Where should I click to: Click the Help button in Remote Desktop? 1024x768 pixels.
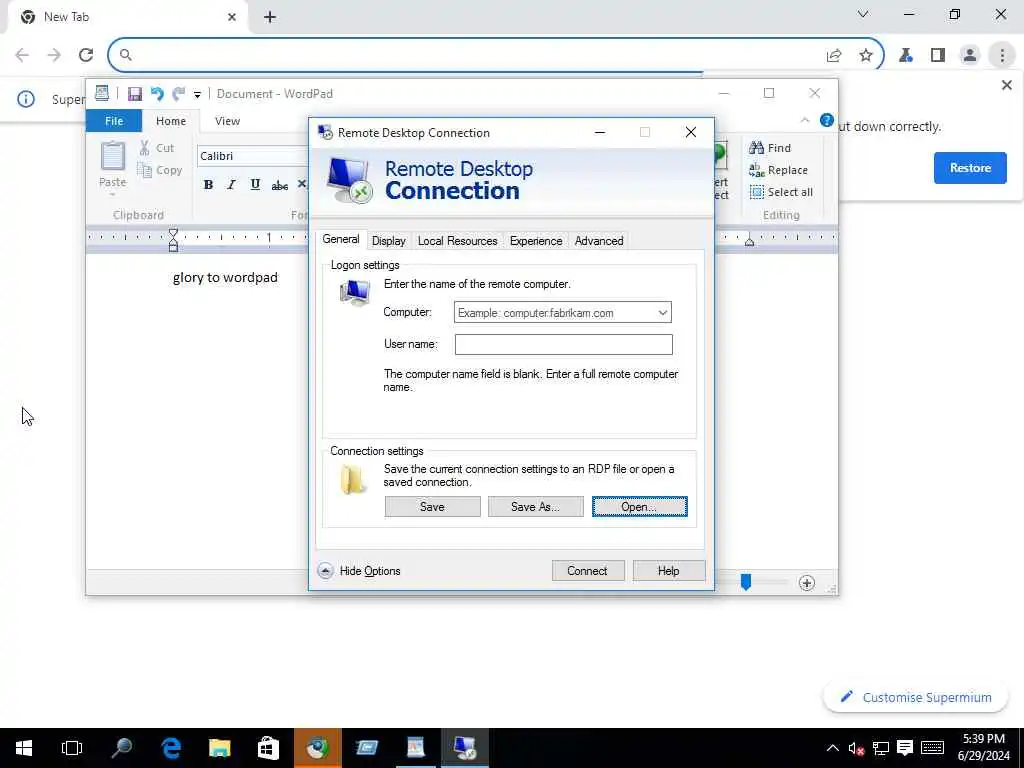[669, 571]
